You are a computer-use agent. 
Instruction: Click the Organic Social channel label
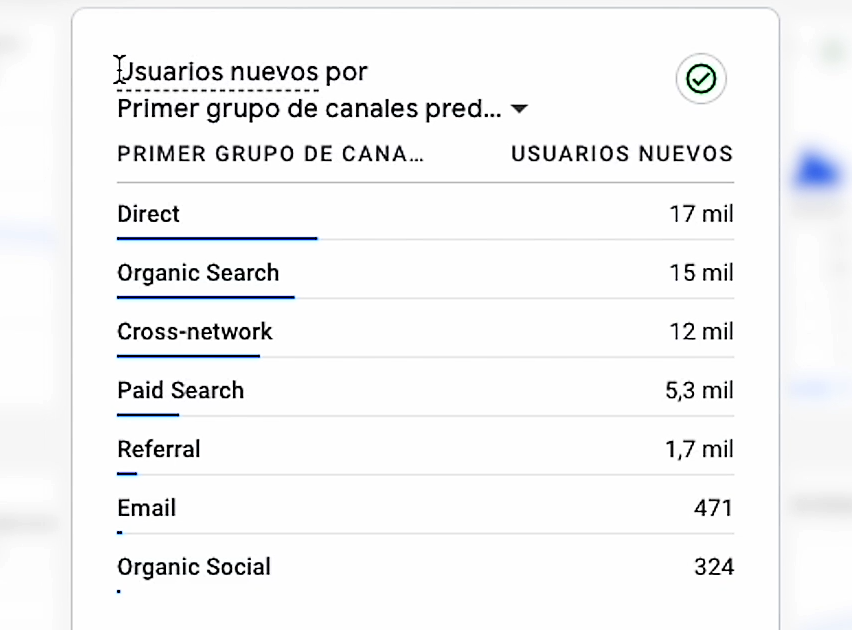194,567
